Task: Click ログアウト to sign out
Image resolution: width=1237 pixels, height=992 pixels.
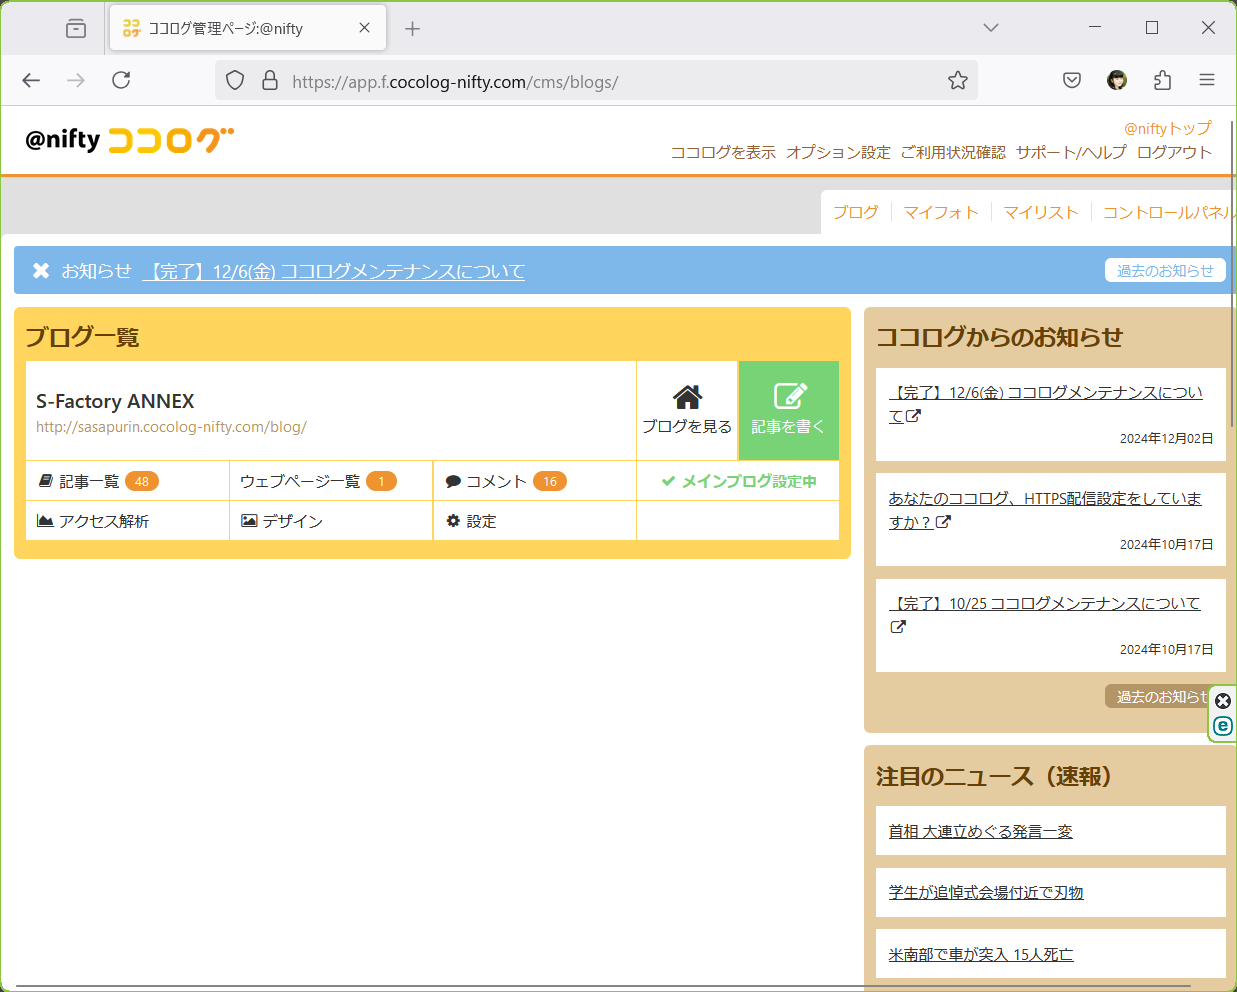Action: [x=1174, y=152]
